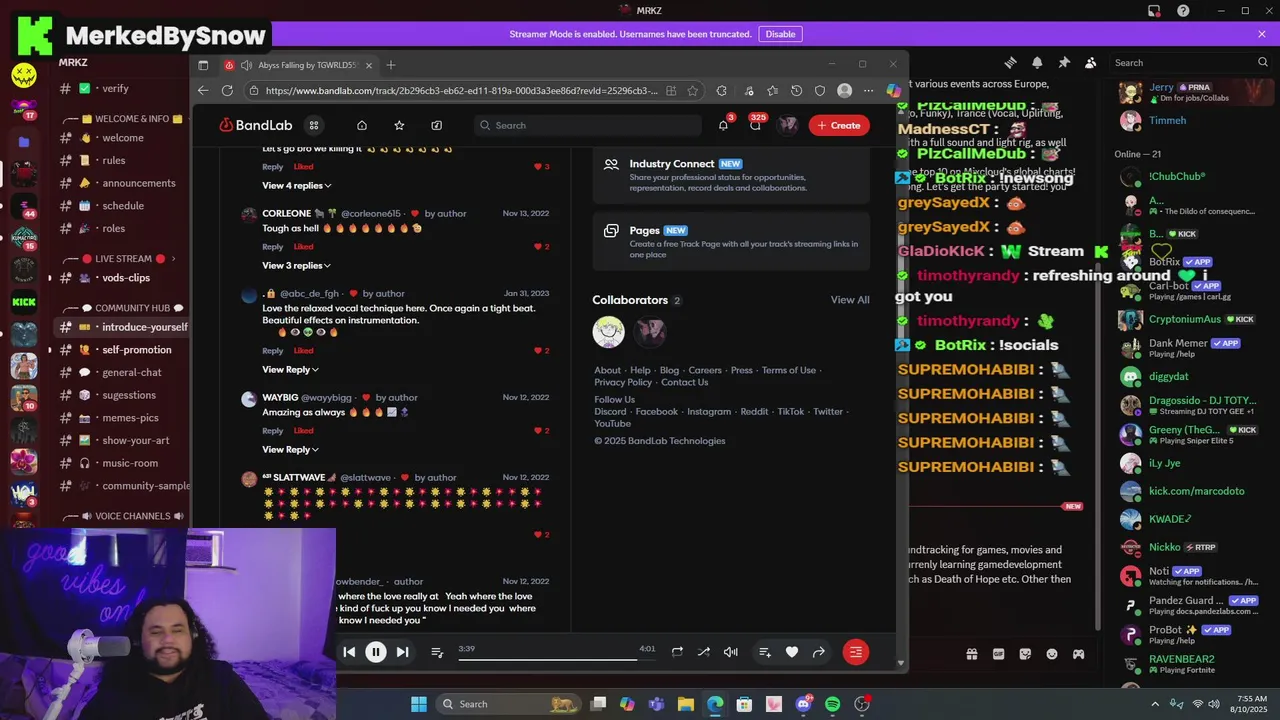Toggle Liked on CORLEONE's comment
Screen dimensions: 1280x720
(x=303, y=247)
